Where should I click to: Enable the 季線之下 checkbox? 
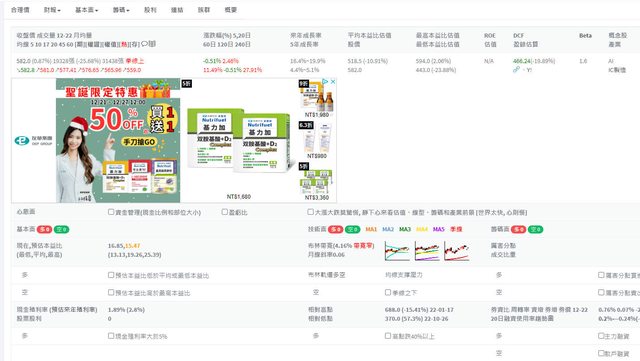(x=388, y=292)
